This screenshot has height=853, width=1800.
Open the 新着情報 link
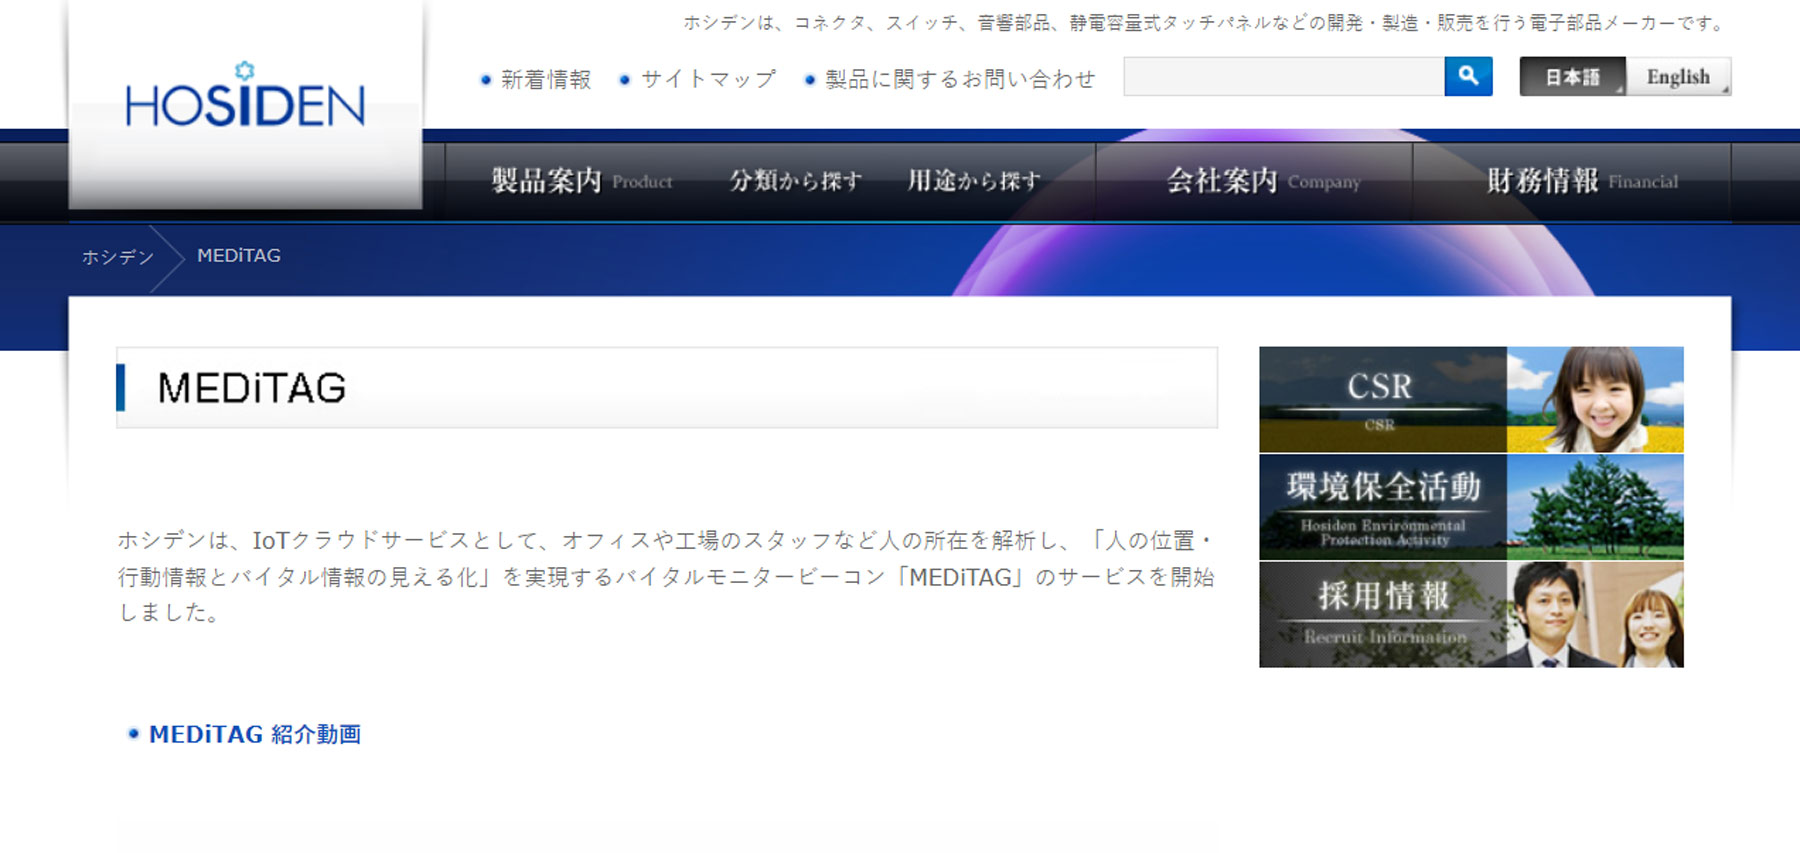click(545, 79)
